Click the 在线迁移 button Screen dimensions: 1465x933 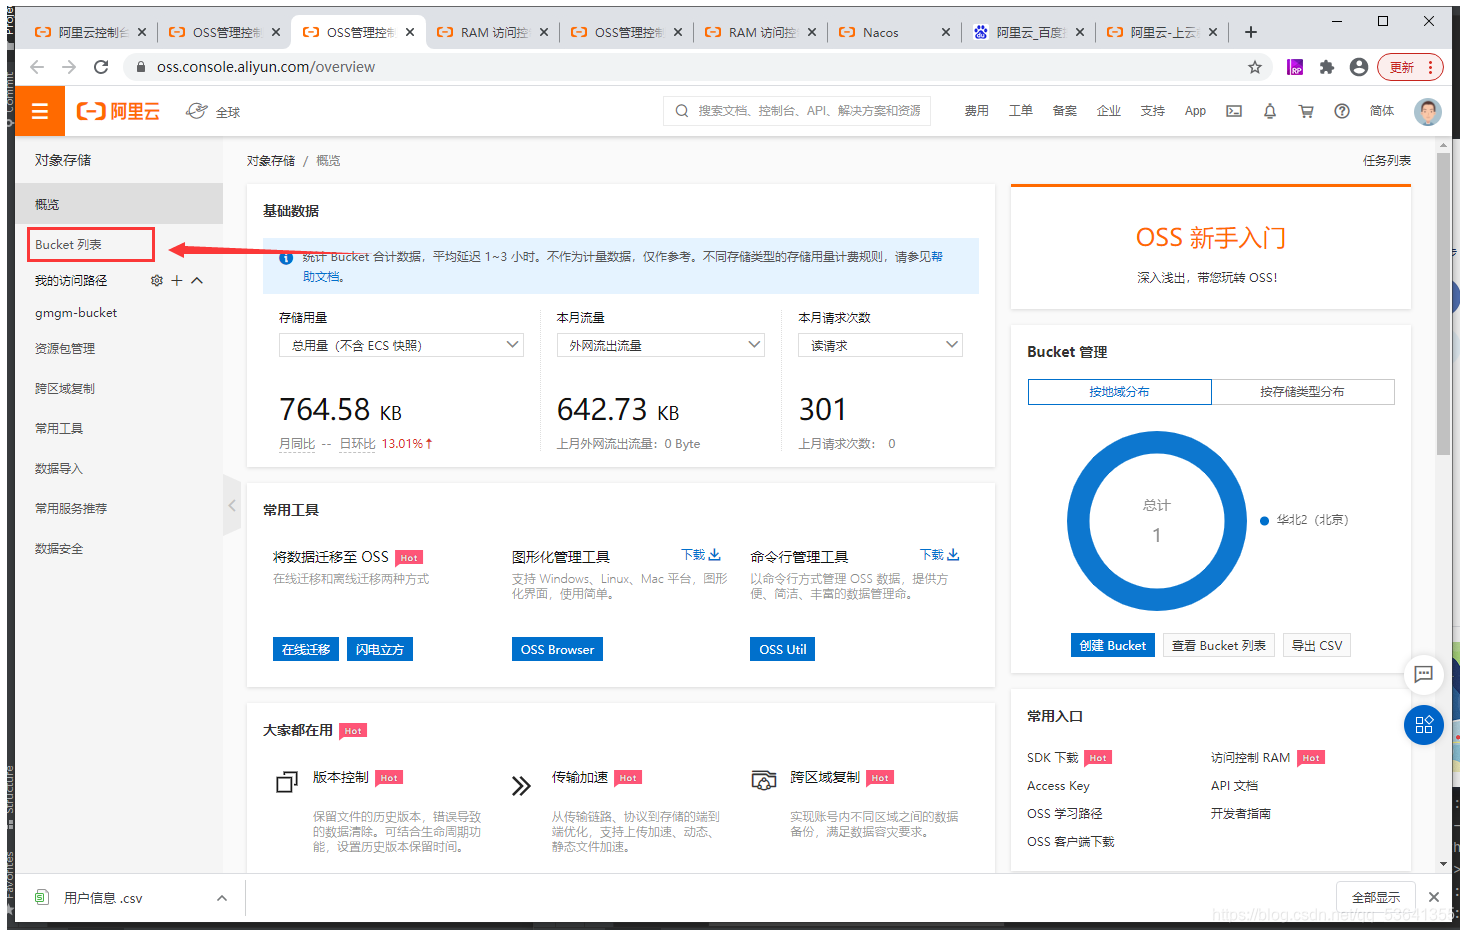pyautogui.click(x=306, y=649)
